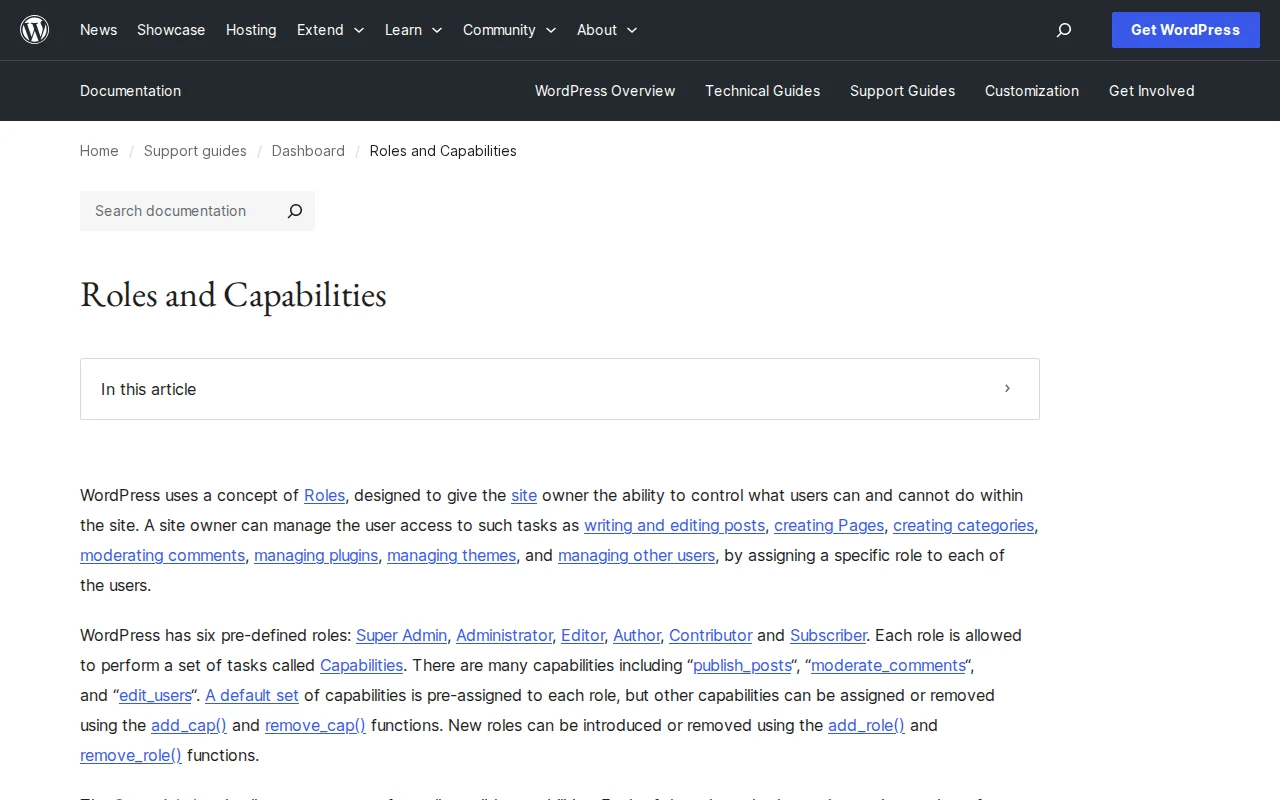Open the Community dropdown
1280x800 pixels.
click(509, 30)
